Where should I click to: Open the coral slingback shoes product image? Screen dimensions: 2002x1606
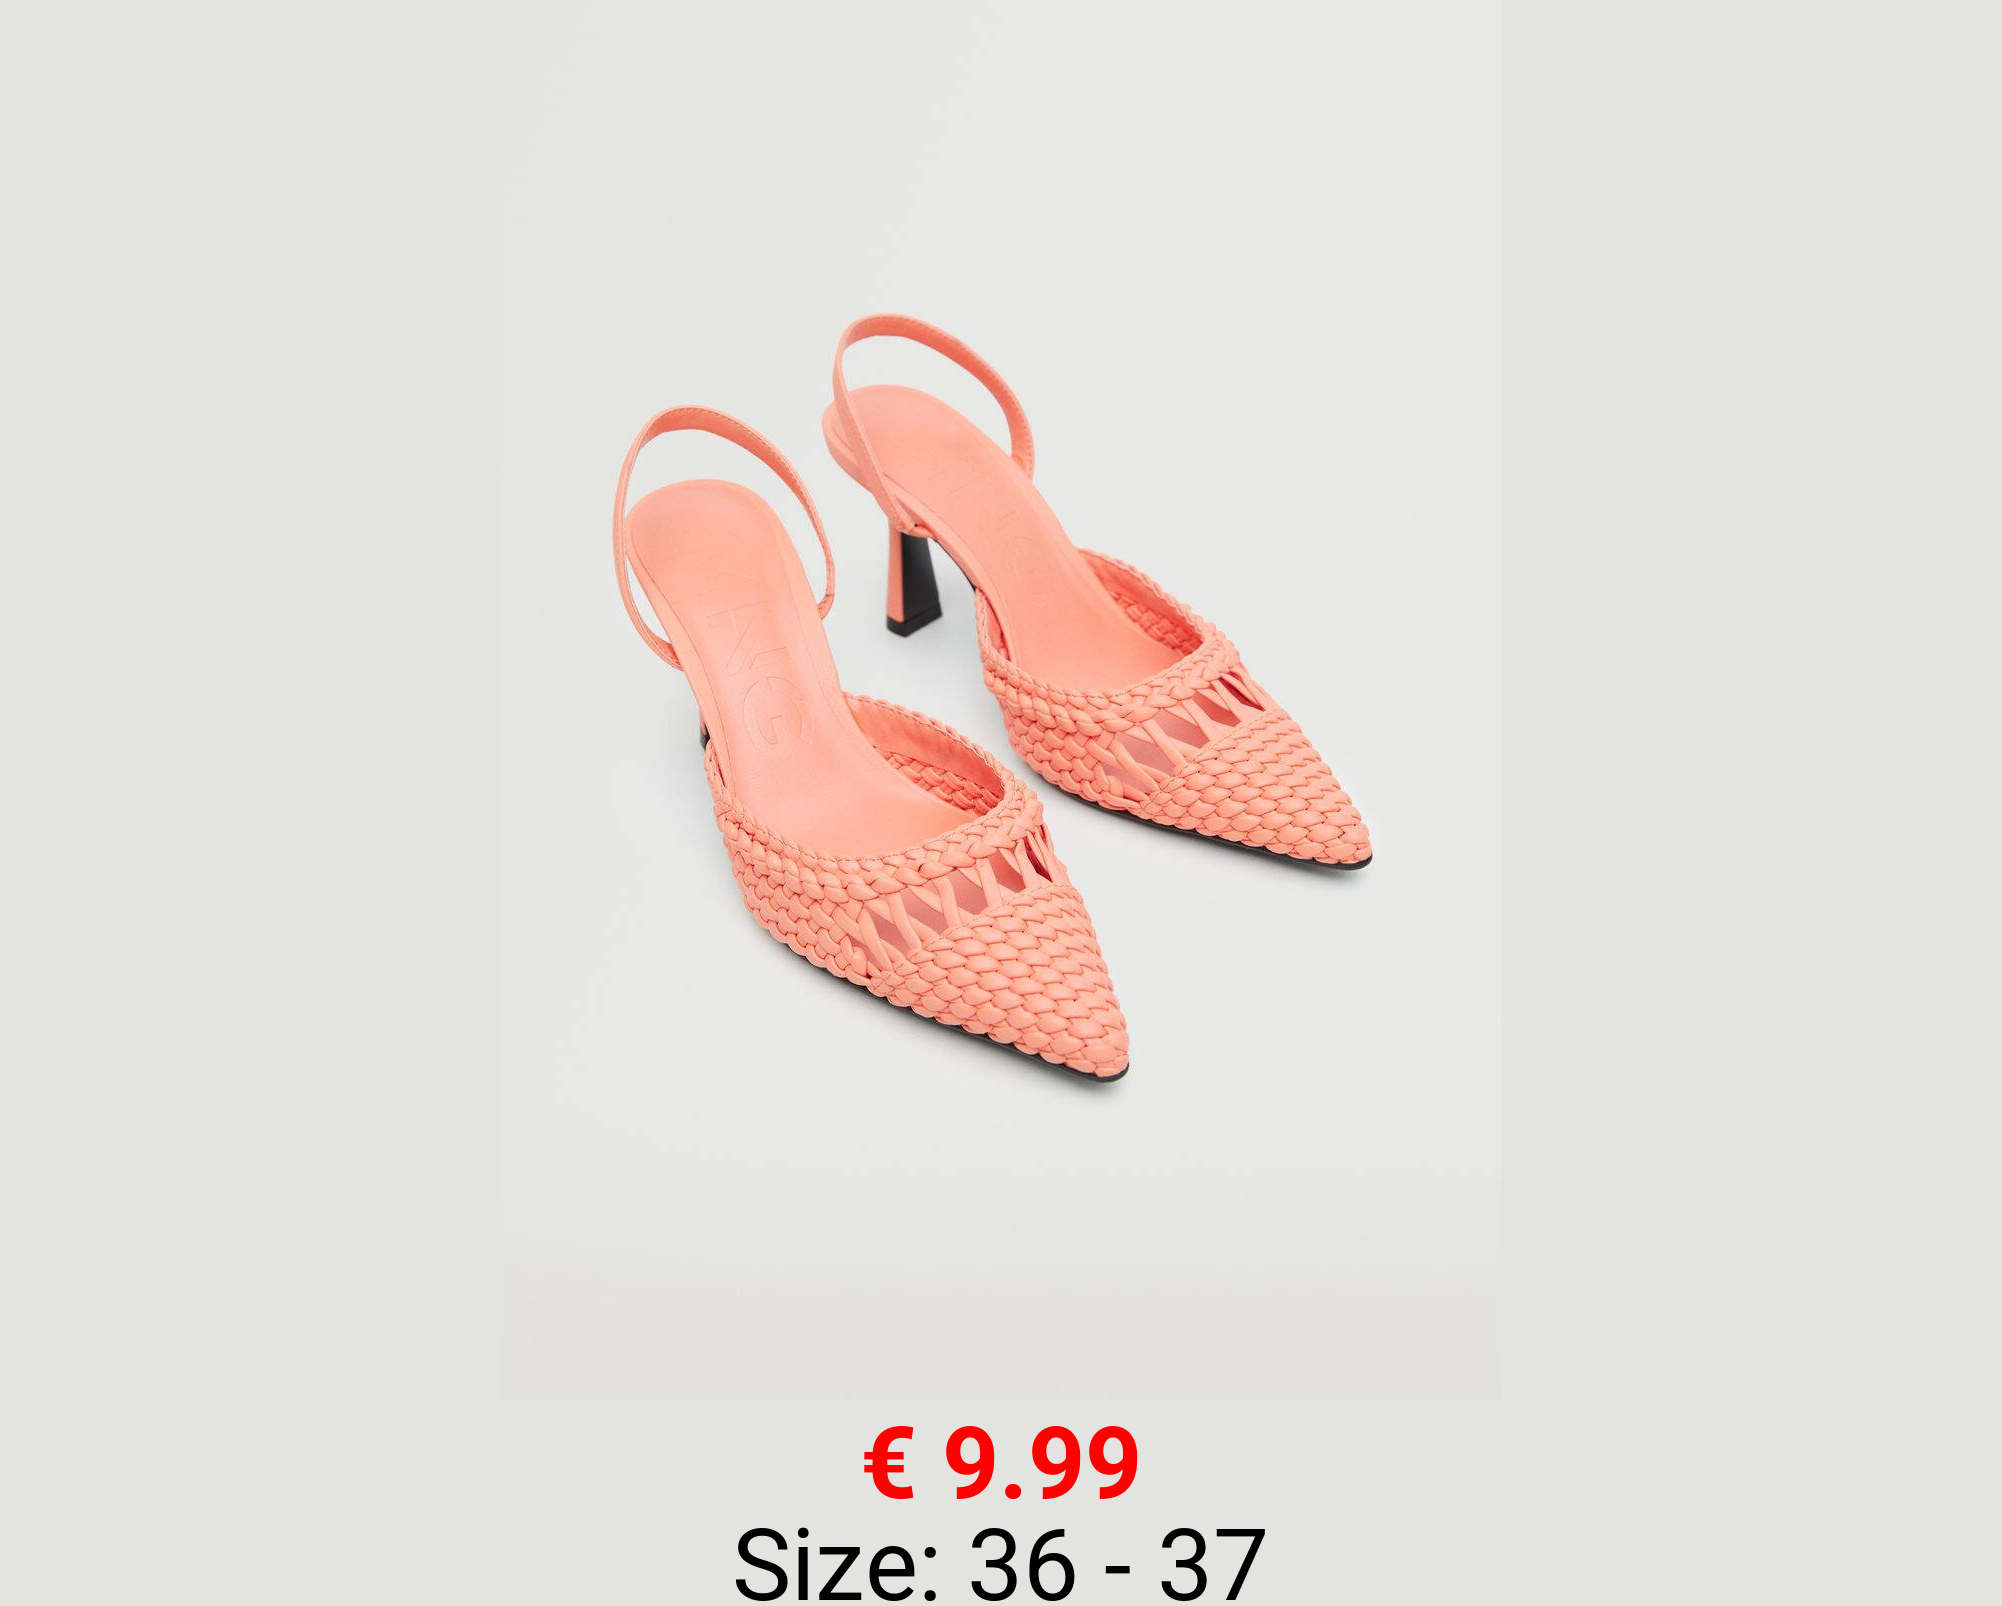pos(1000,700)
